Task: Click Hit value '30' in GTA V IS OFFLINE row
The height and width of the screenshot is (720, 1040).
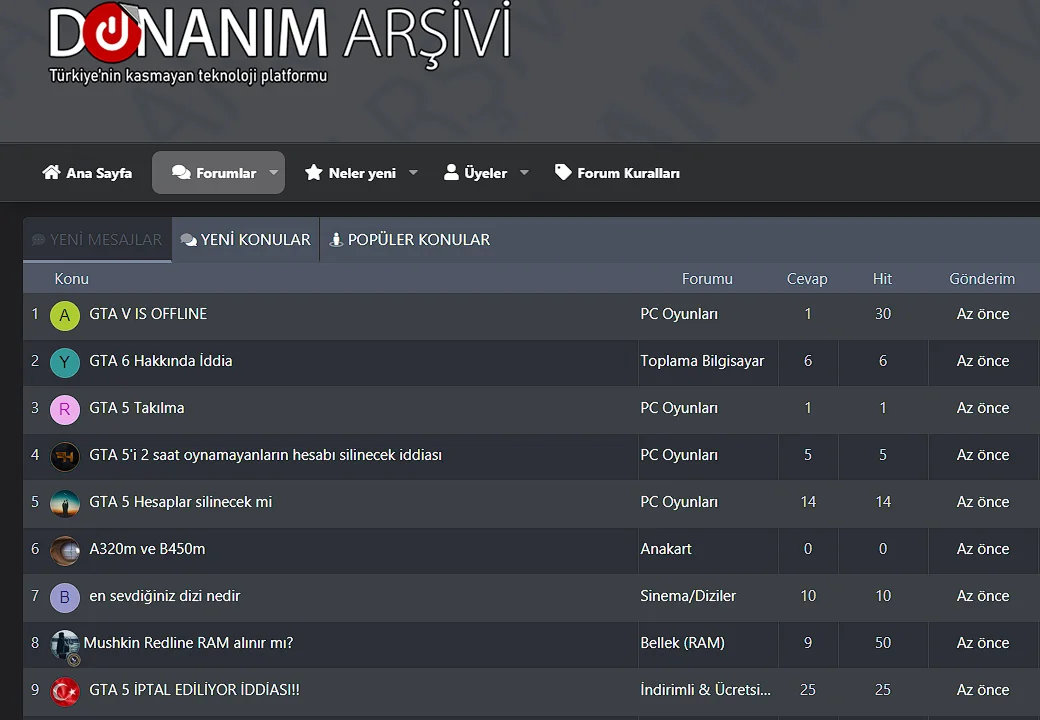Action: pos(883,314)
